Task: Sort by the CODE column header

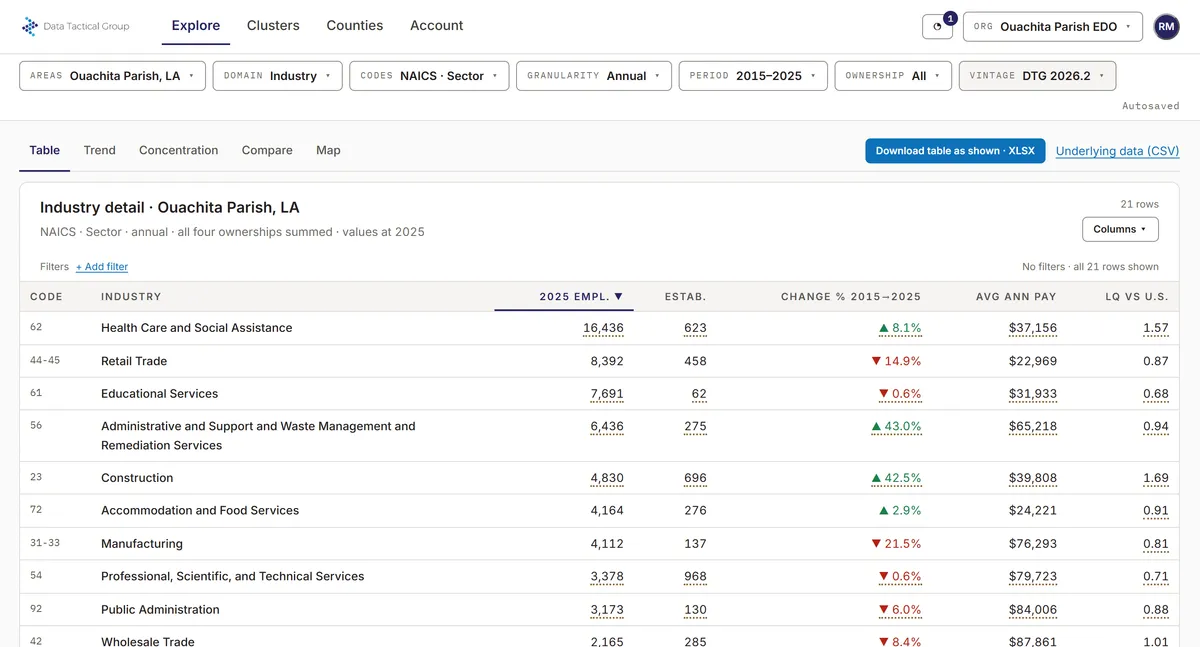Action: pyautogui.click(x=46, y=297)
